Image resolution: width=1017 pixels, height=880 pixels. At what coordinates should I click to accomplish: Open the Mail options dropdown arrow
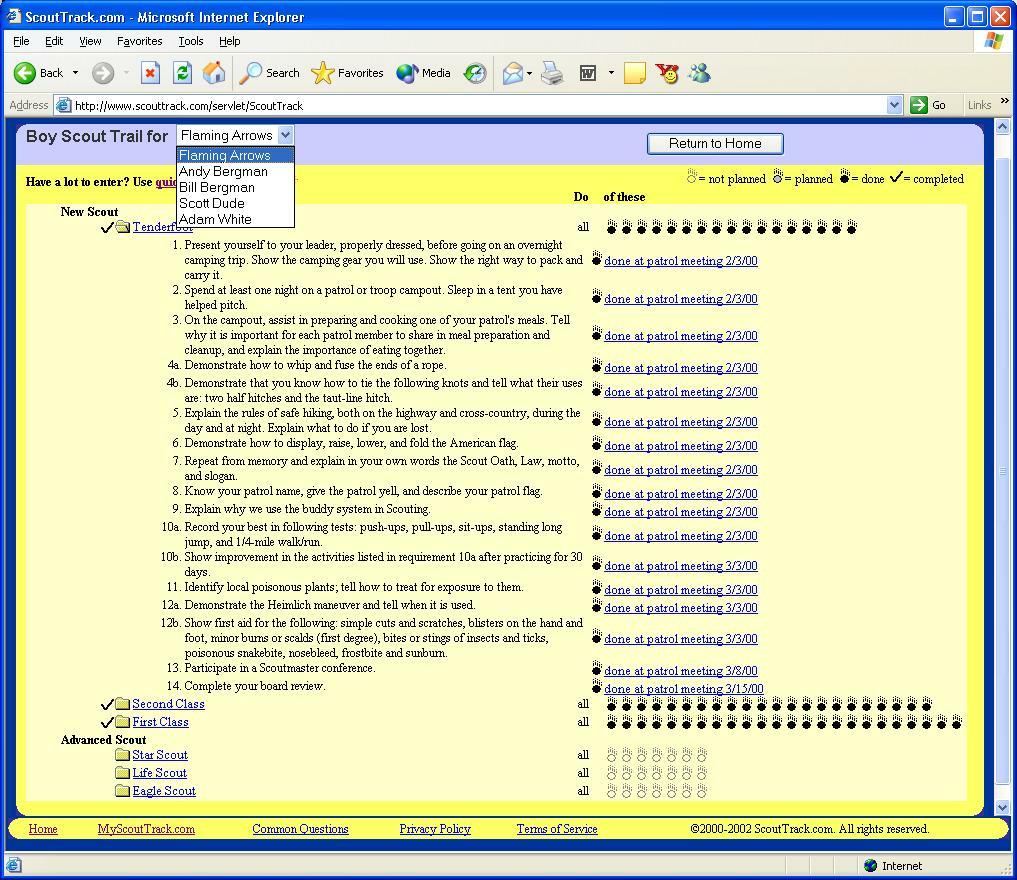(x=529, y=73)
